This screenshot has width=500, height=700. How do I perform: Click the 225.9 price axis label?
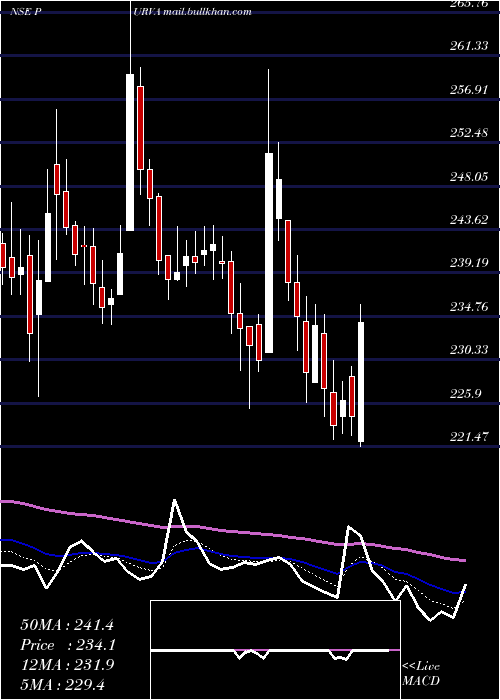click(468, 394)
